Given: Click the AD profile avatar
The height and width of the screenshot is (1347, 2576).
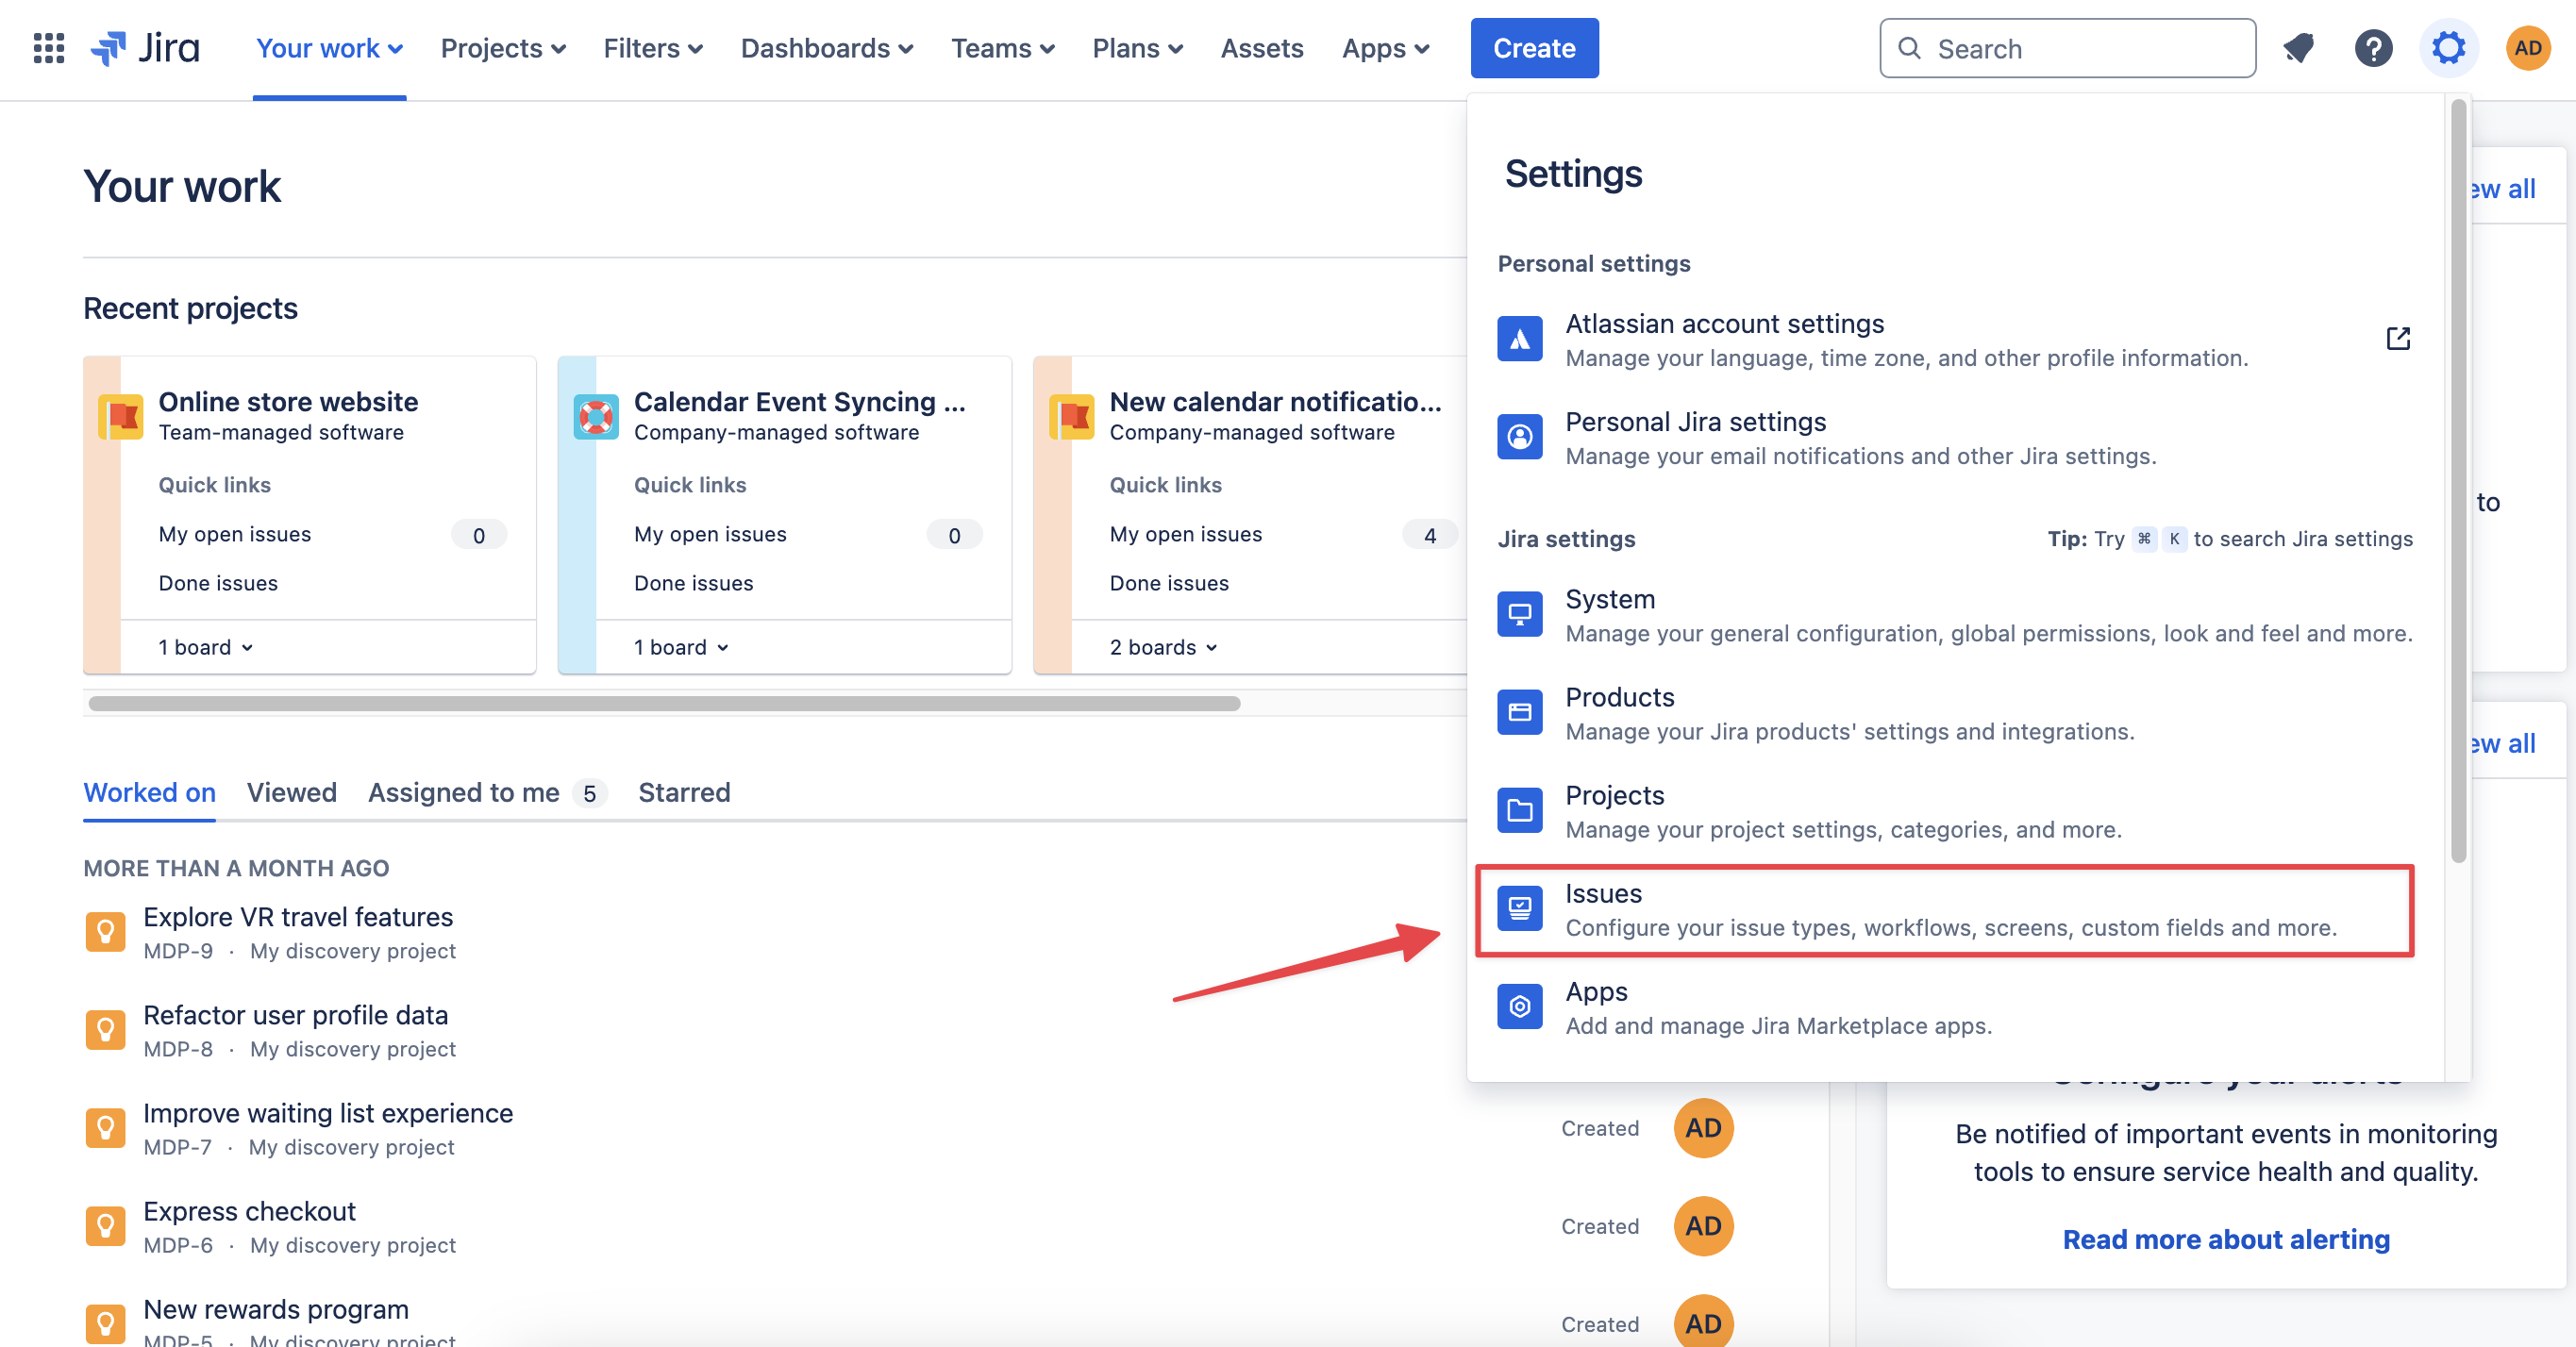Looking at the screenshot, I should tap(2527, 48).
